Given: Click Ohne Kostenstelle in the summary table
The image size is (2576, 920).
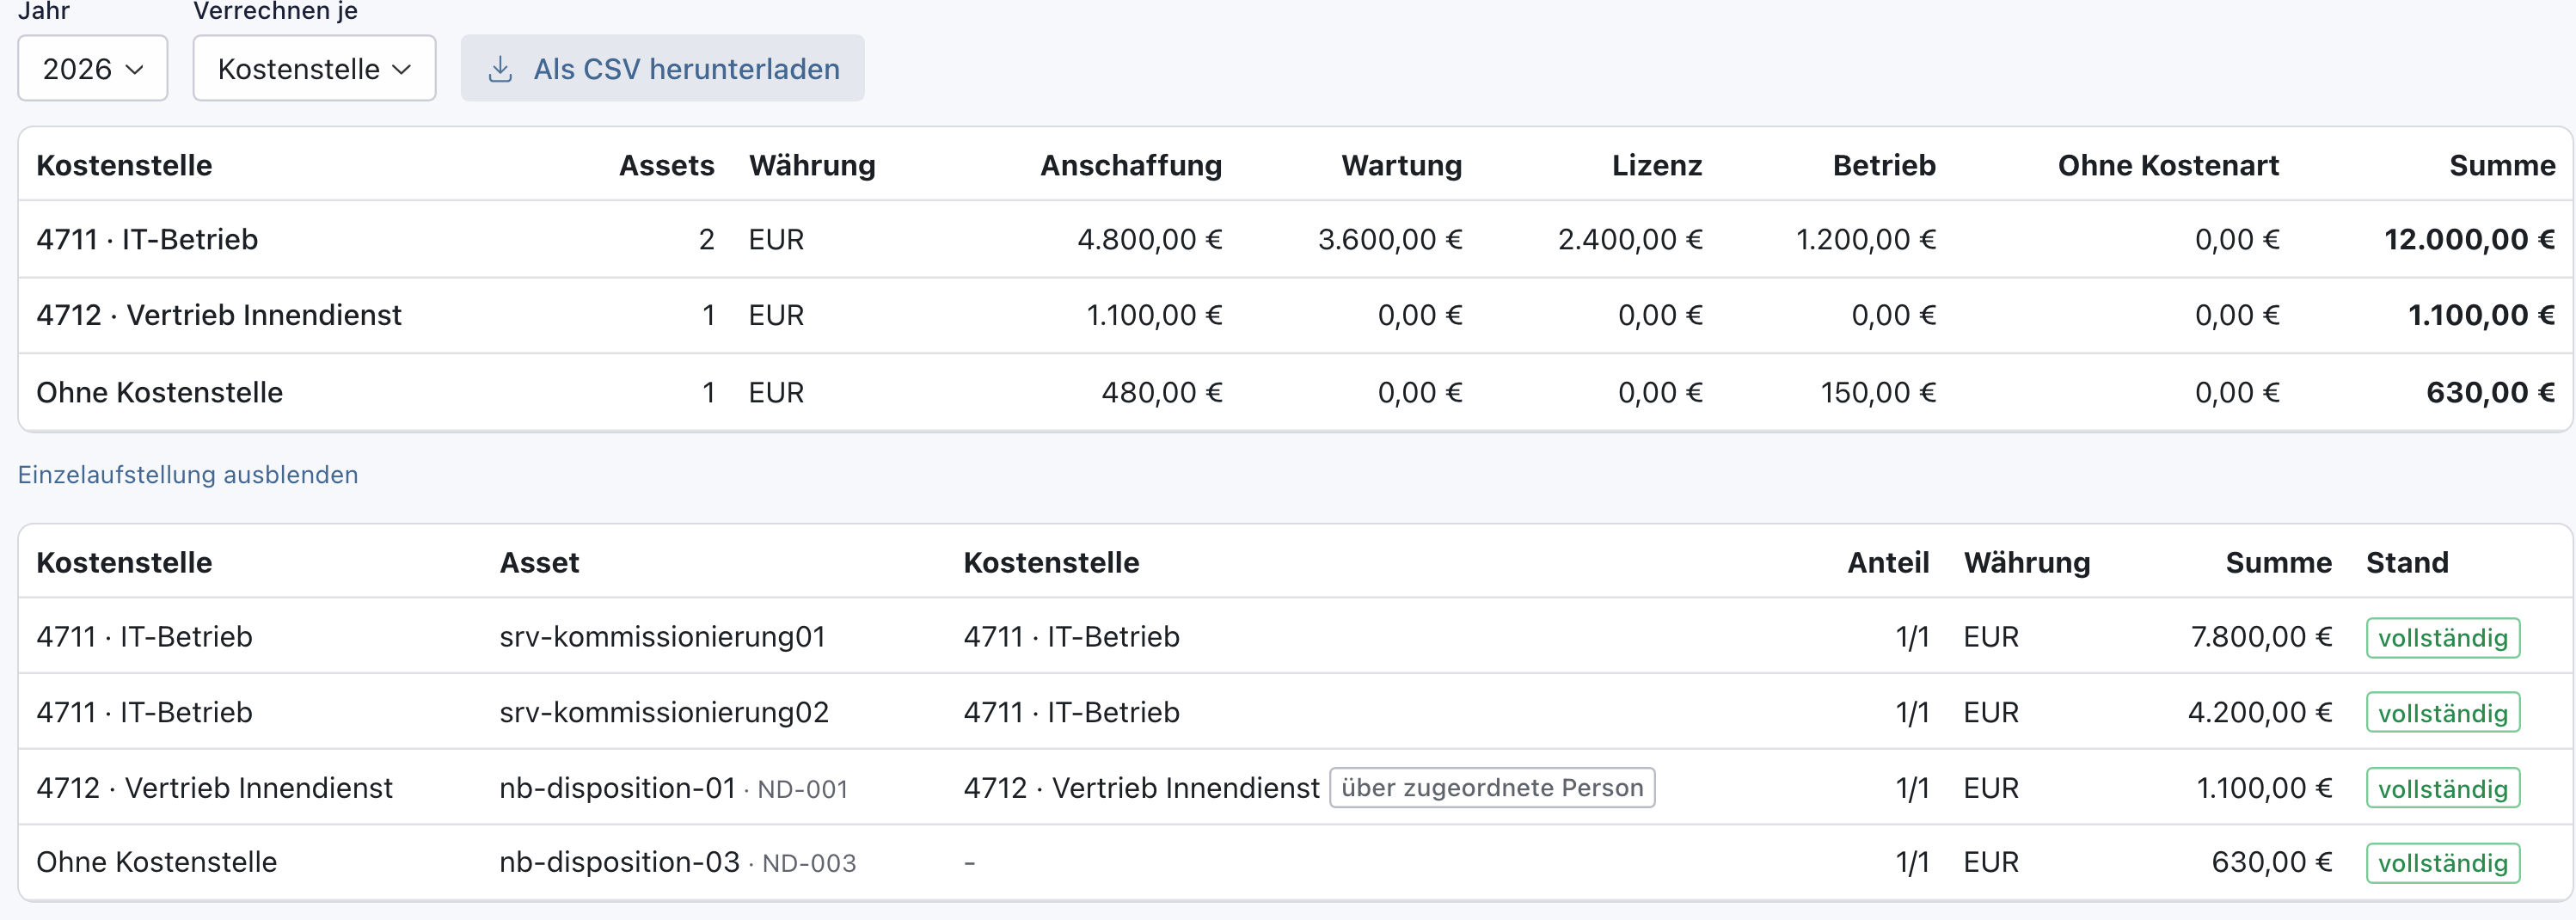Looking at the screenshot, I should (x=160, y=392).
